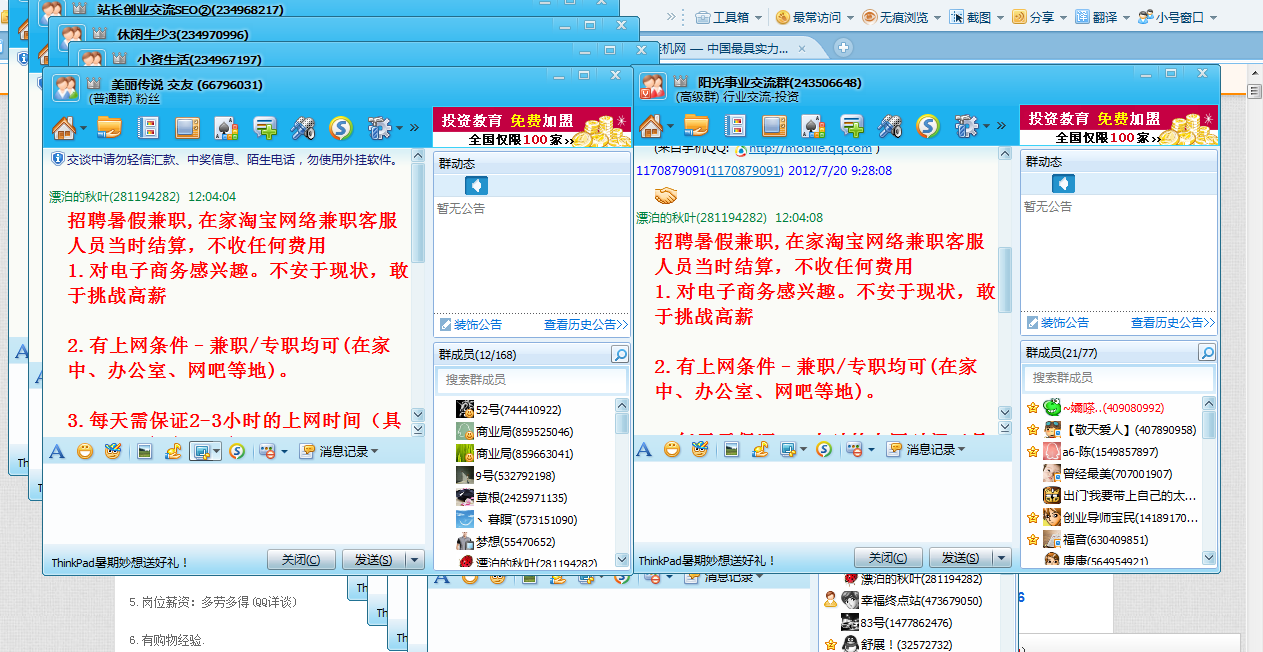
Task: Open font tool A in 美丽传说 chat
Action: [x=57, y=452]
